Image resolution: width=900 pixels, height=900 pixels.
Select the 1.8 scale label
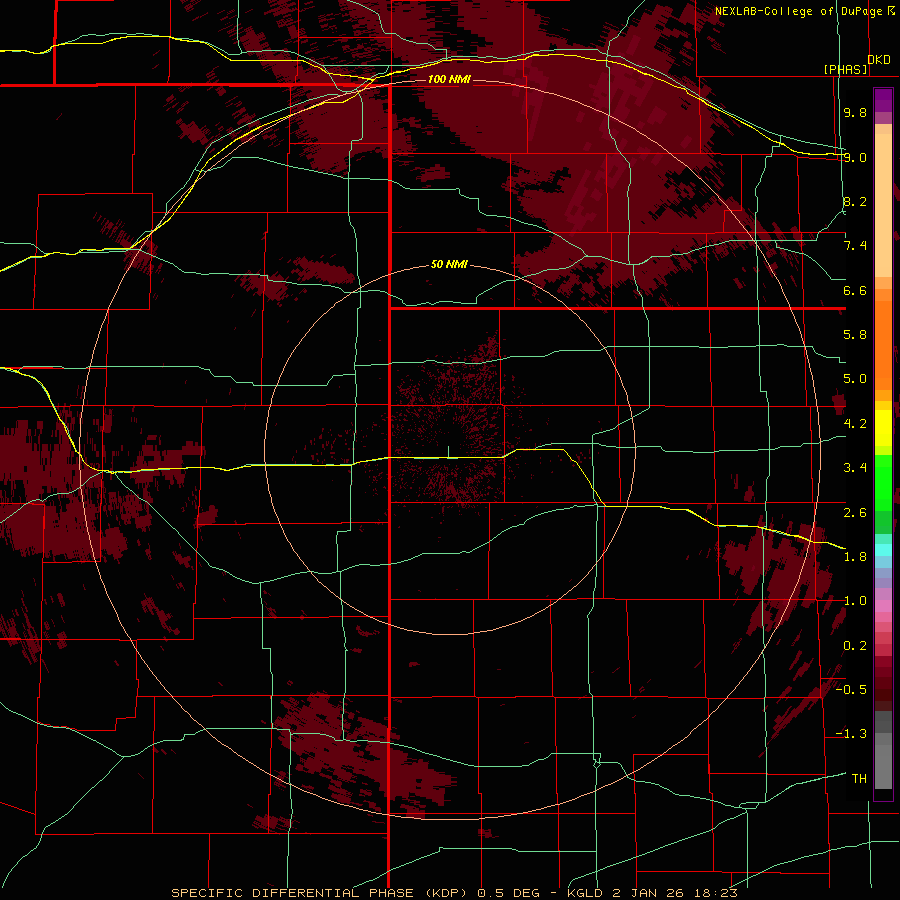coord(855,557)
